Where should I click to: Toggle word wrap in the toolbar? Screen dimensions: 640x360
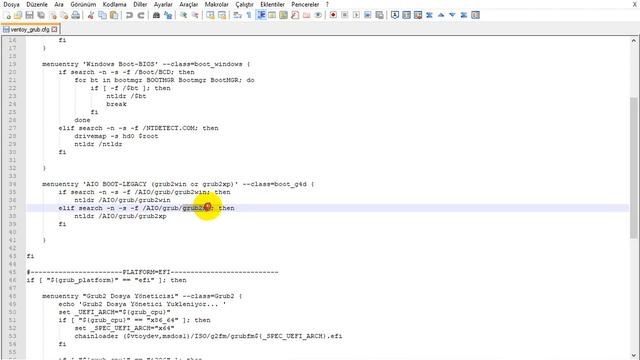(237, 15)
